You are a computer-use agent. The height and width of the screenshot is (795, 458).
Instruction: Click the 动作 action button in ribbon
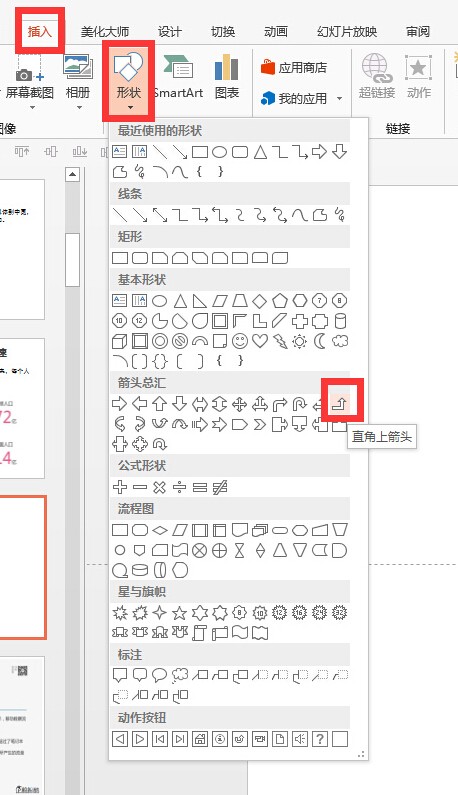coord(418,76)
